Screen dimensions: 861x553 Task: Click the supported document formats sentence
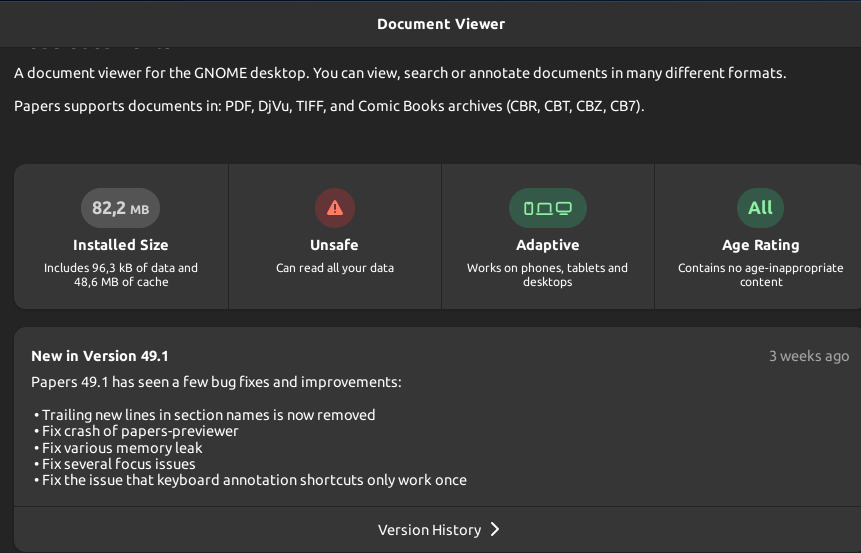click(x=329, y=106)
